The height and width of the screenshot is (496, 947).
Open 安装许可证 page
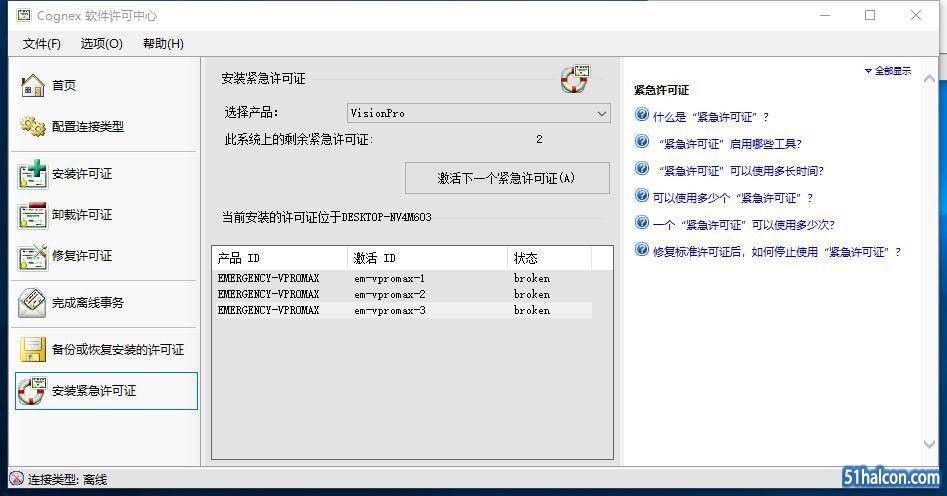[x=82, y=174]
